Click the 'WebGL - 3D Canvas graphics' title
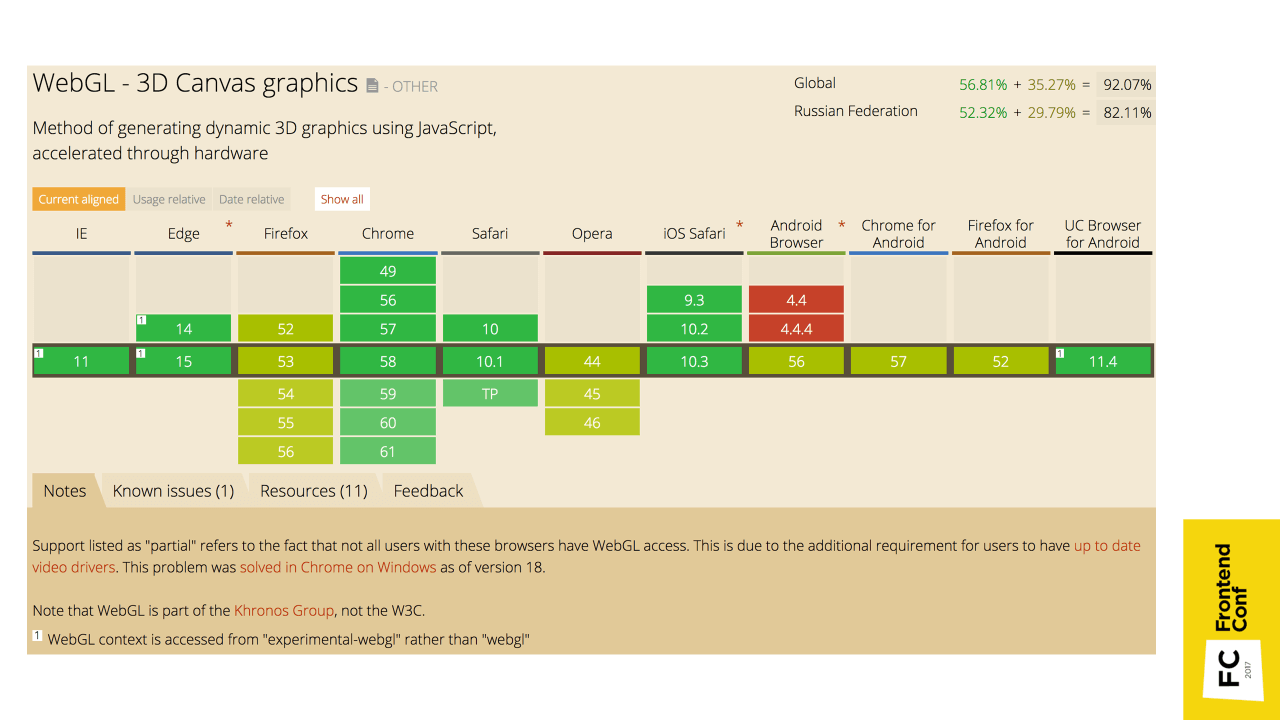Viewport: 1280px width, 720px height. tap(195, 83)
